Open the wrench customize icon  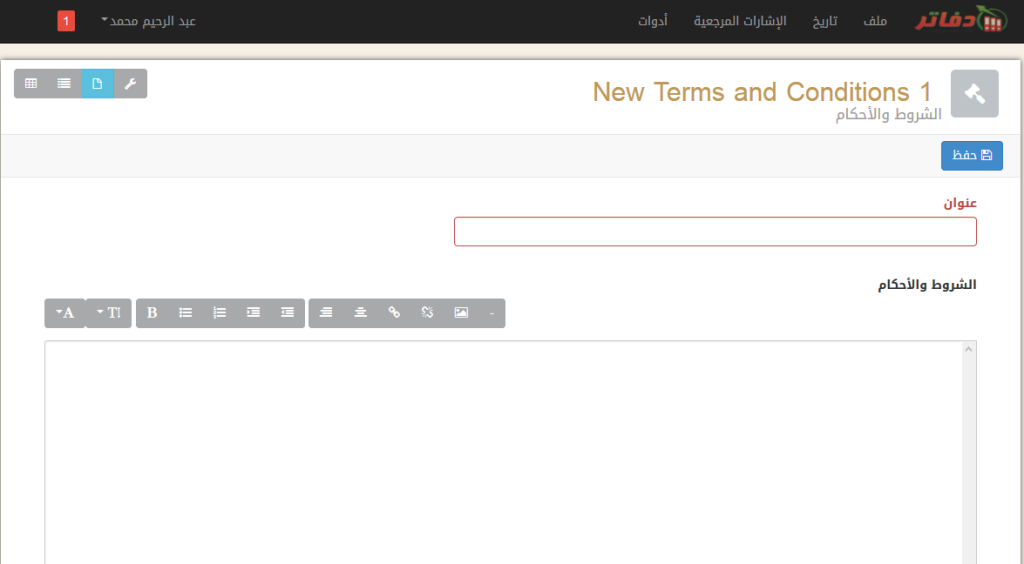[x=131, y=84]
